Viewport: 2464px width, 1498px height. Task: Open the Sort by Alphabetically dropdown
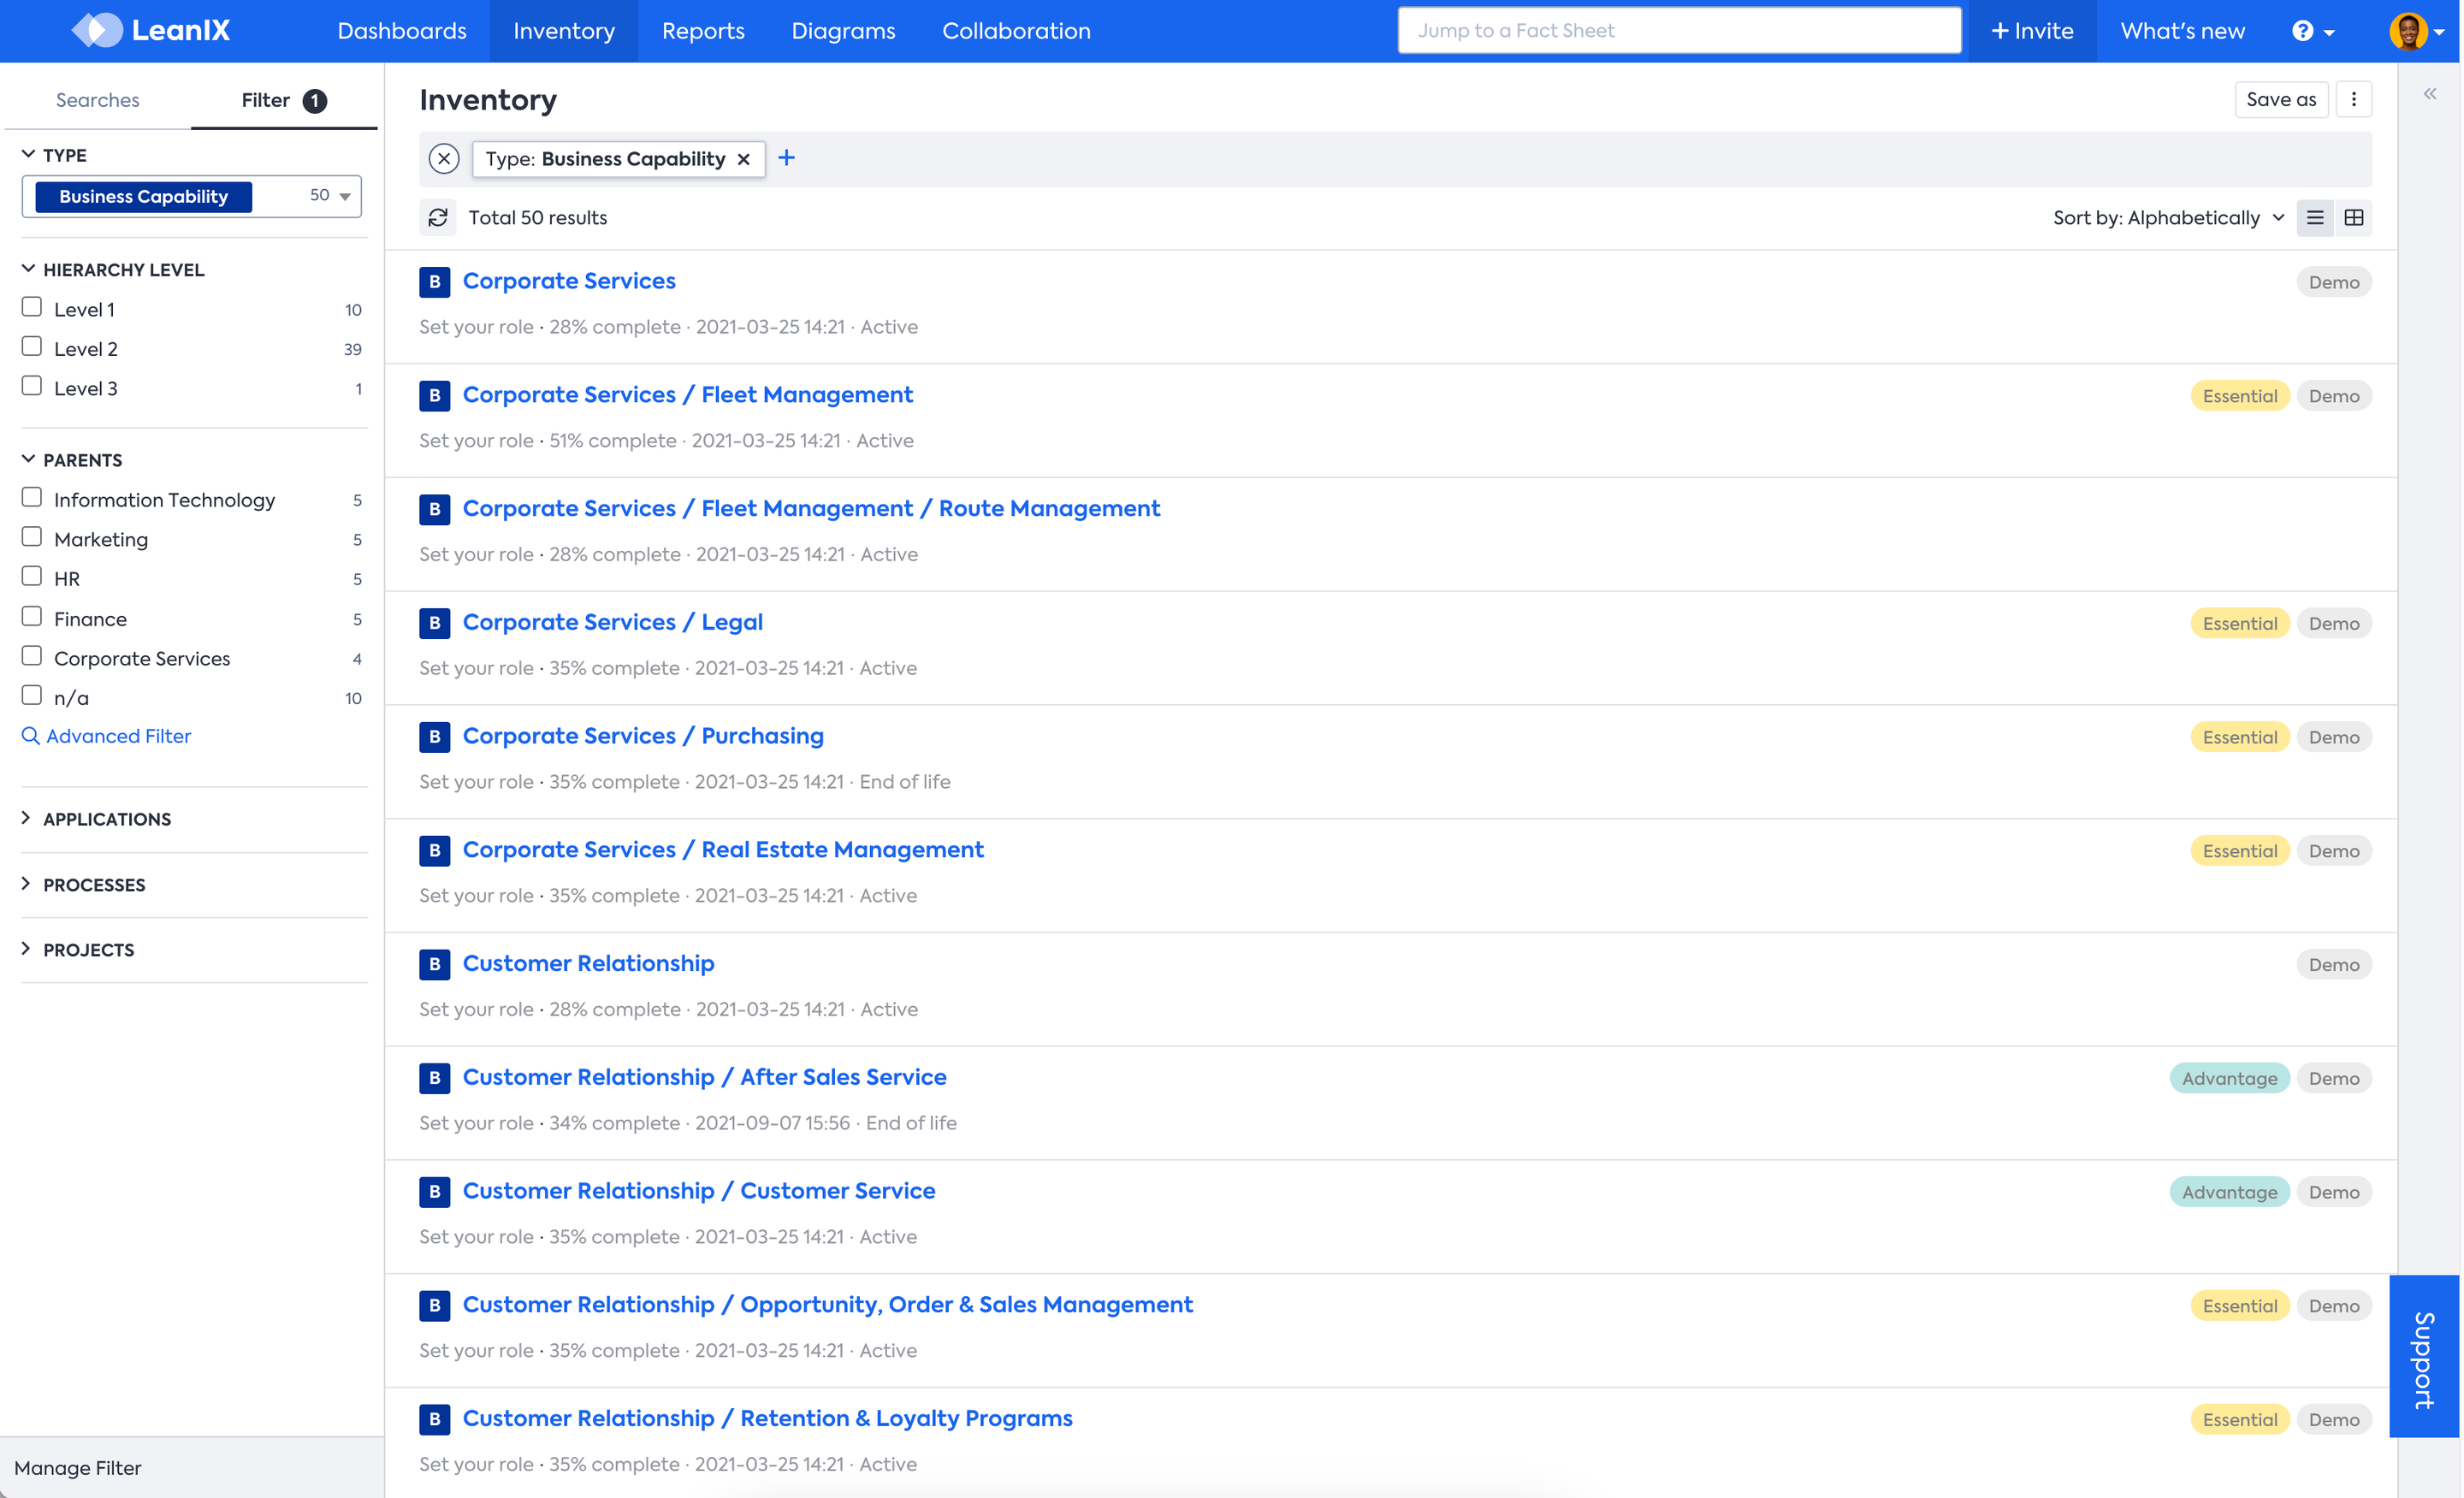click(2167, 217)
